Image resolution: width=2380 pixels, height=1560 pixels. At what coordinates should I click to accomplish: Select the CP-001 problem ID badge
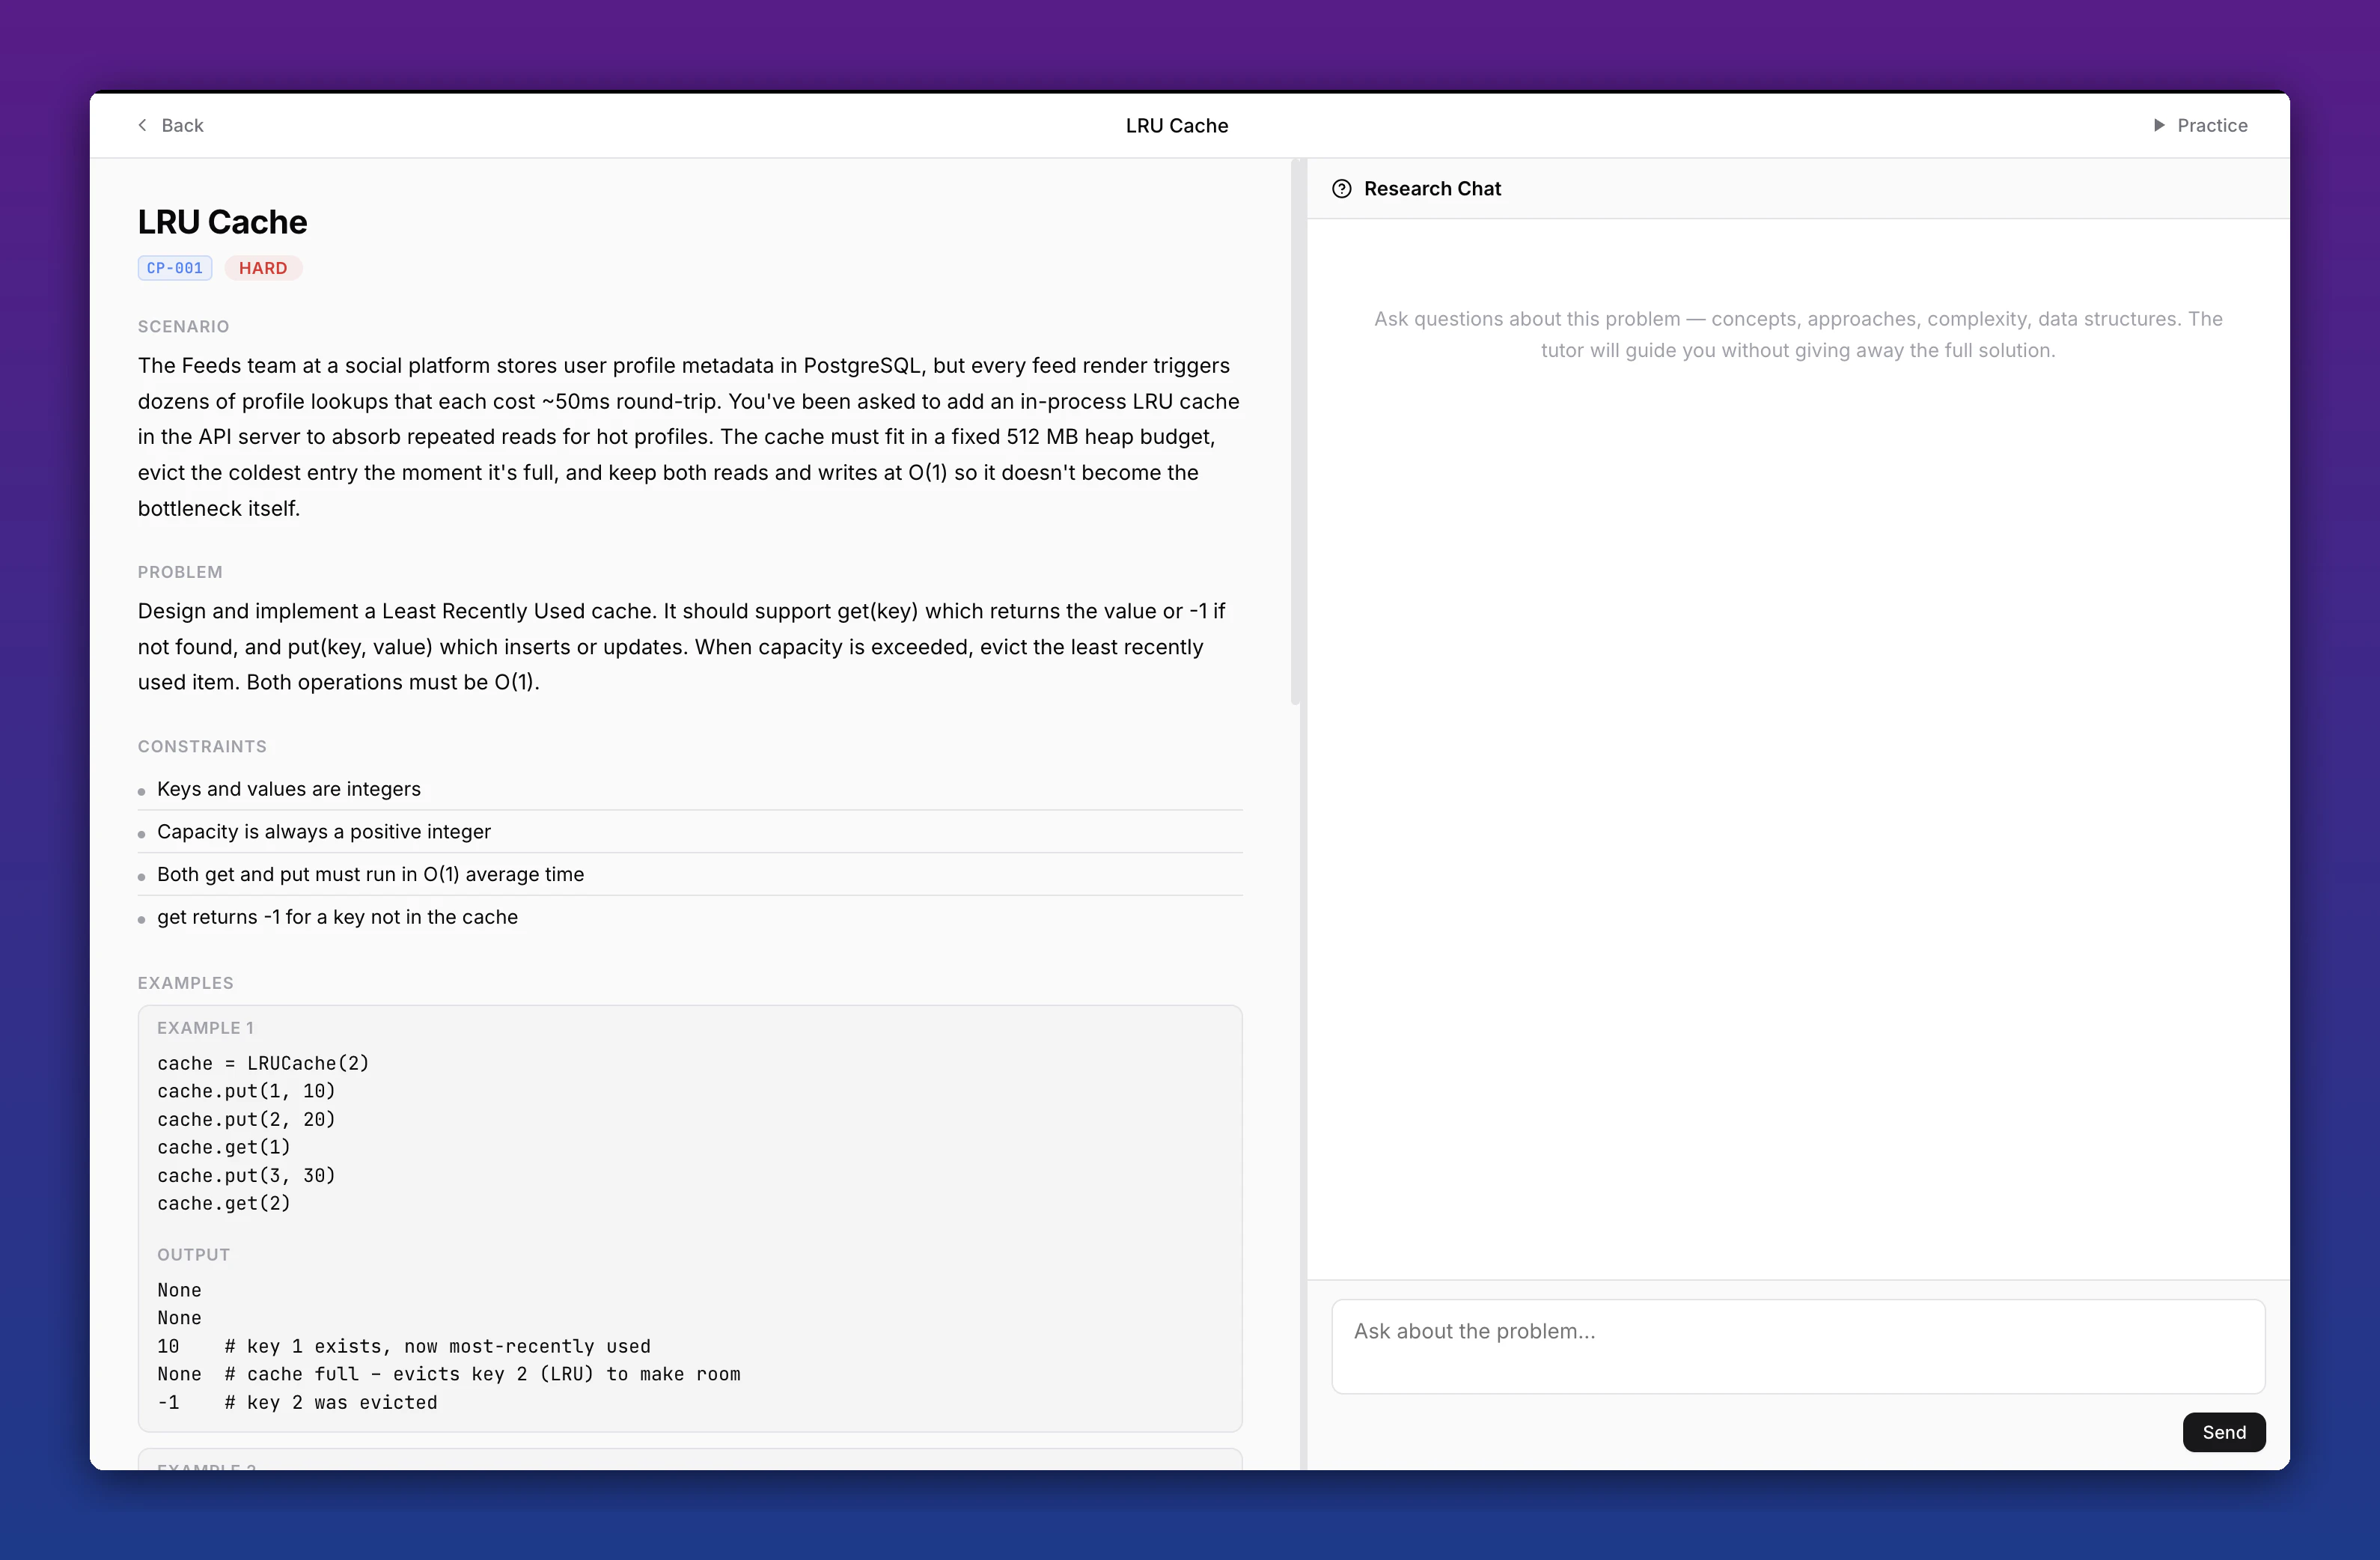point(174,268)
